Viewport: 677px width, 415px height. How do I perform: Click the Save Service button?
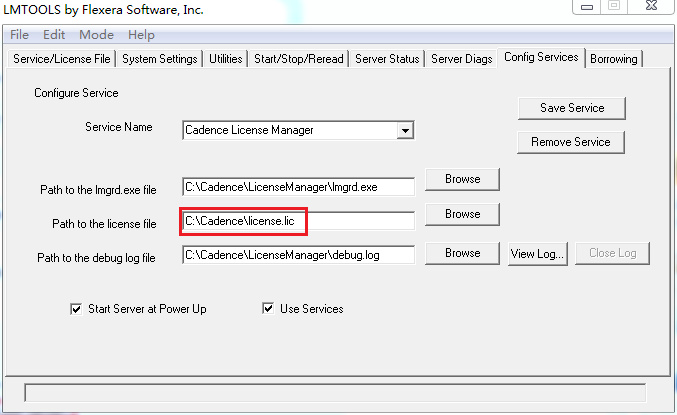coord(572,108)
